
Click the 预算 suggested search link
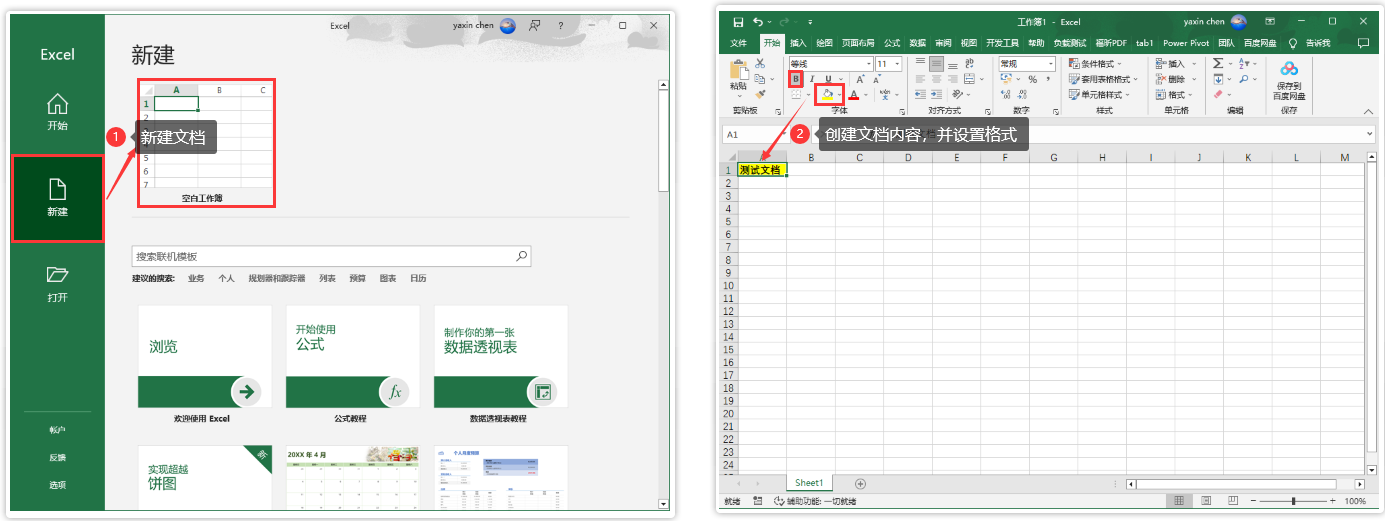pyautogui.click(x=357, y=278)
